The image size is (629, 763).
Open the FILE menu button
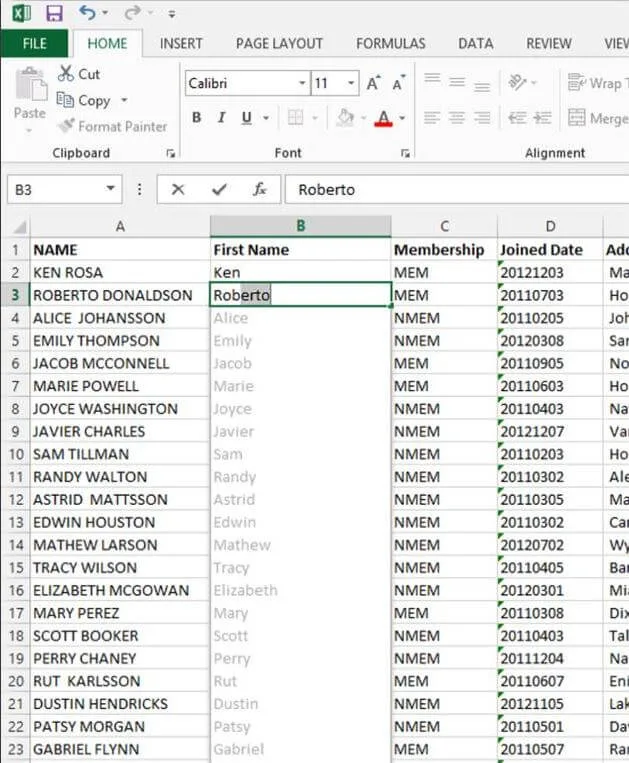[34, 43]
